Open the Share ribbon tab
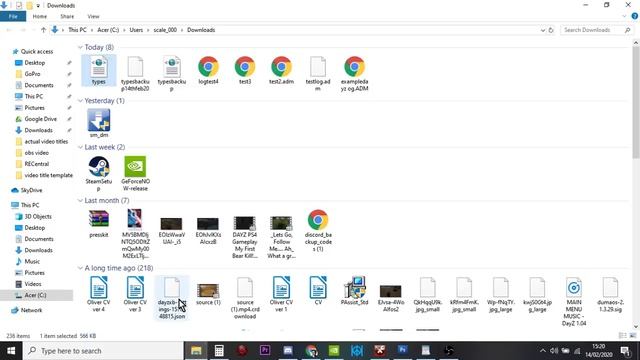Viewport: 640px width, 360px height. coord(67,16)
